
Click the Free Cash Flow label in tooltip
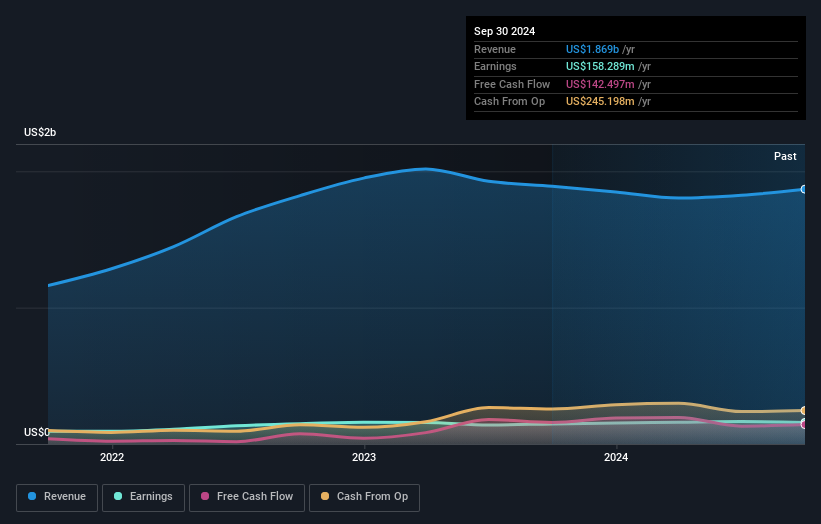[512, 84]
